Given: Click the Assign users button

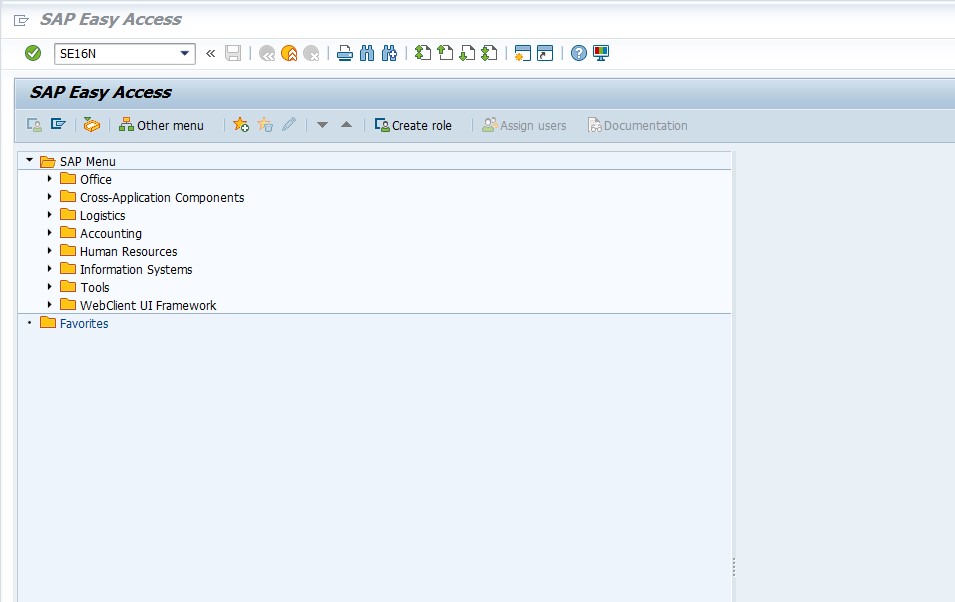Looking at the screenshot, I should click(524, 126).
